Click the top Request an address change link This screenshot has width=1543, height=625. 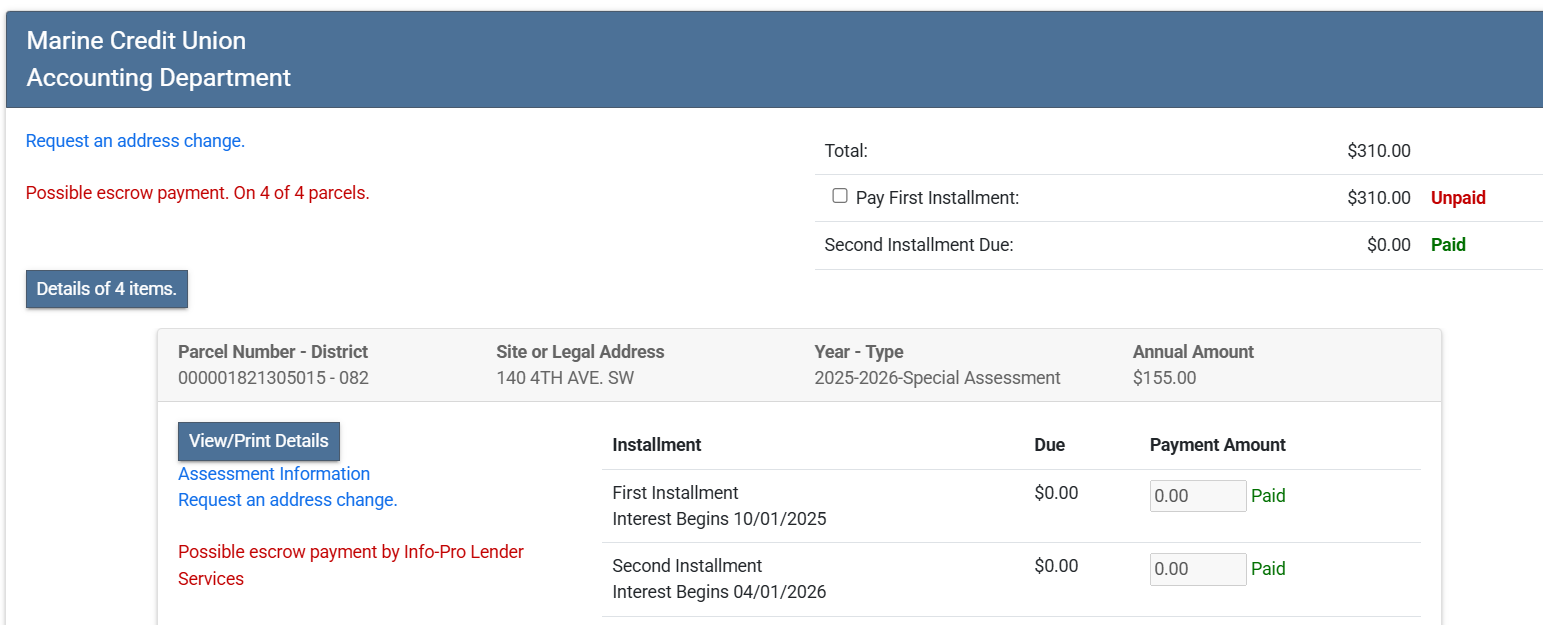(x=135, y=141)
